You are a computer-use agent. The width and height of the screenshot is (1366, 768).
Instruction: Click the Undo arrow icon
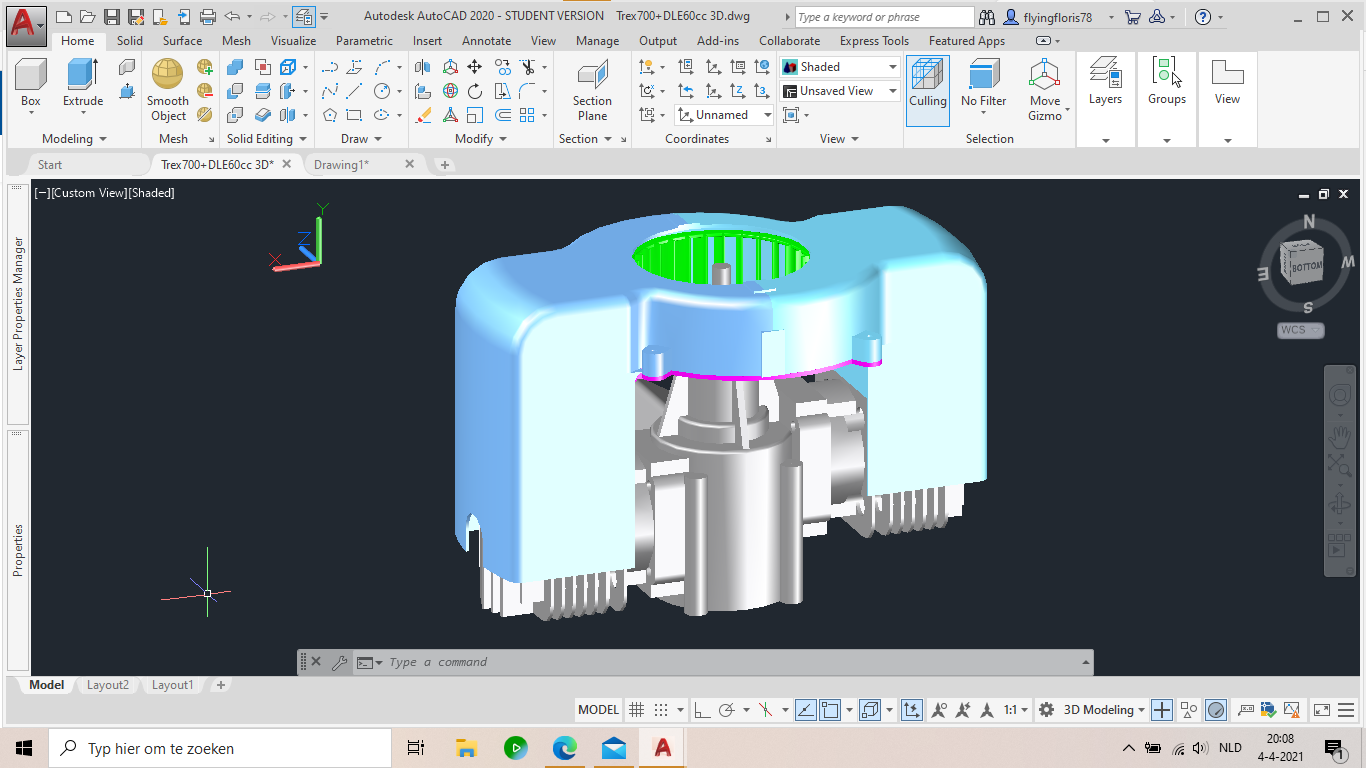pos(232,16)
